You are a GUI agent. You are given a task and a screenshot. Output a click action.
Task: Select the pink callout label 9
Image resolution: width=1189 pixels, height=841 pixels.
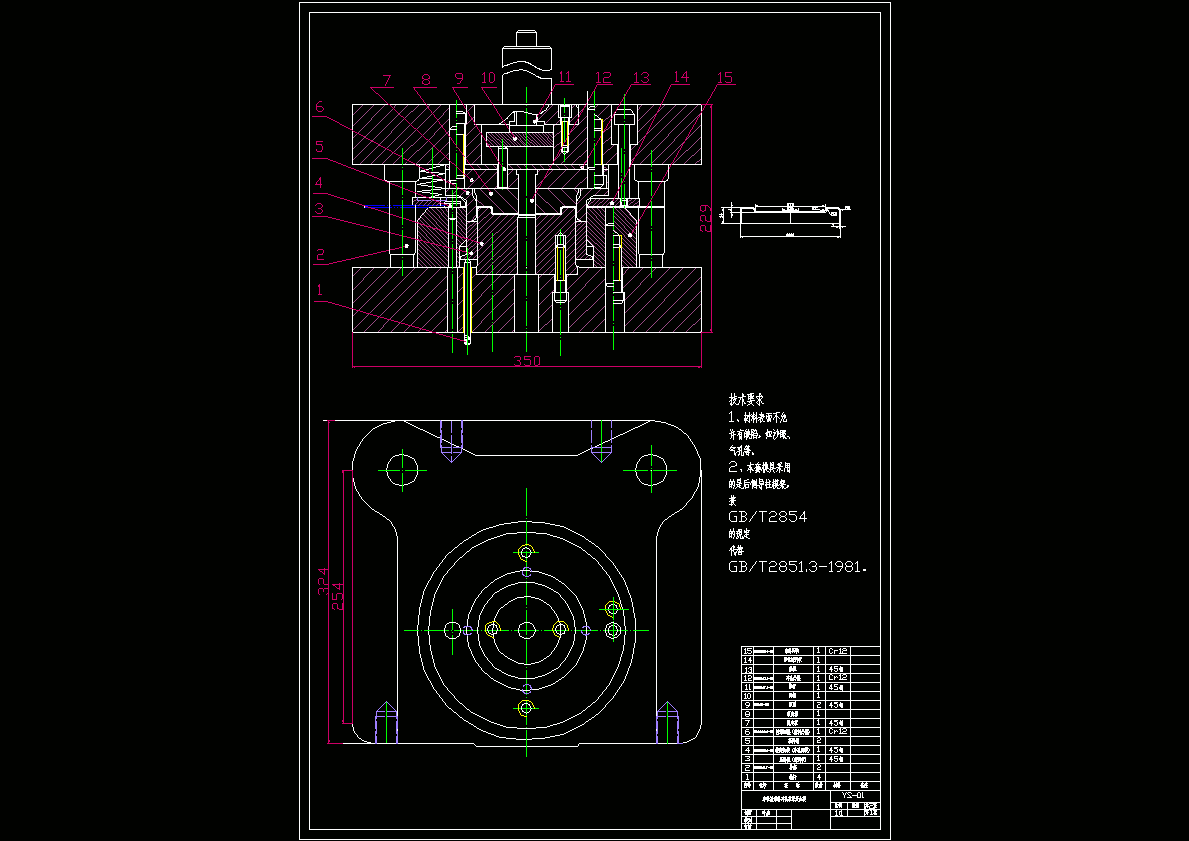click(x=459, y=78)
